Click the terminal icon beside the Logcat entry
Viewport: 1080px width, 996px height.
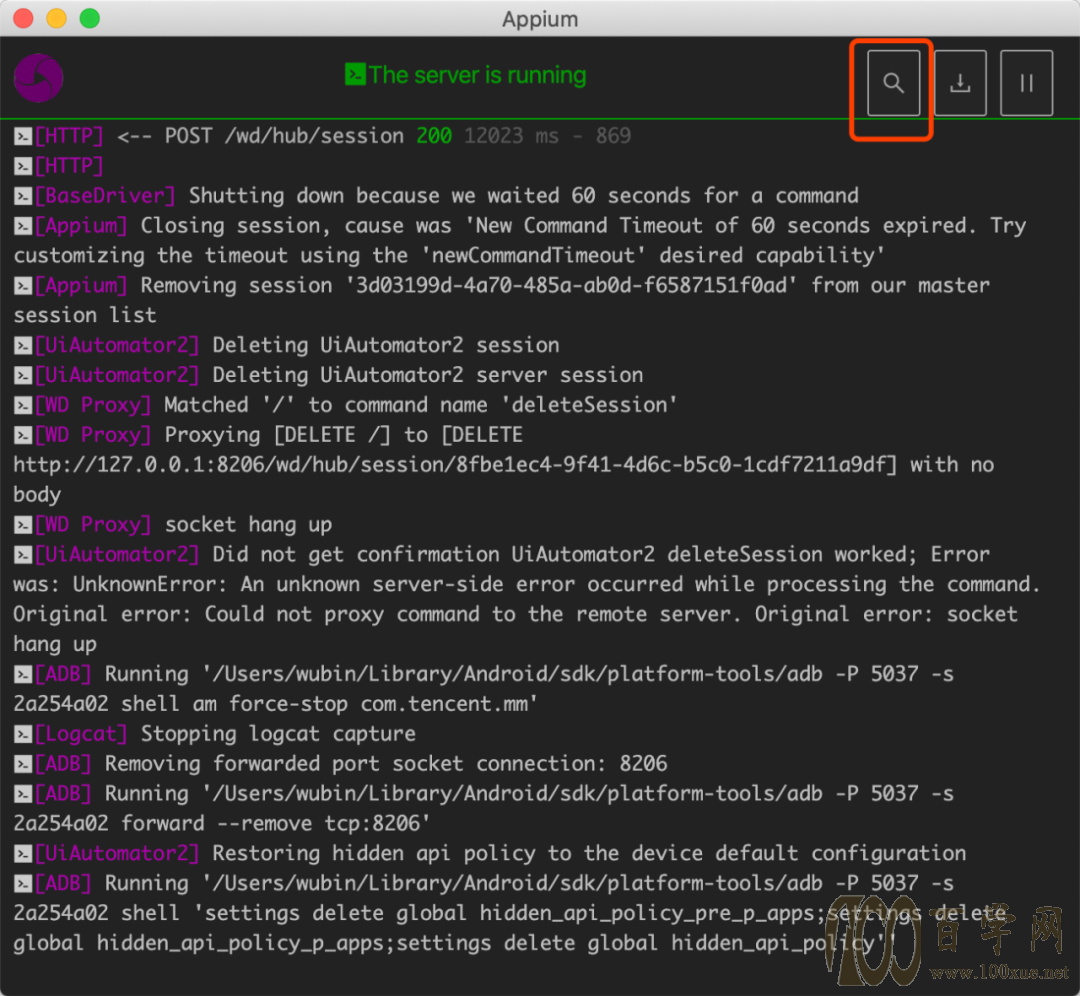pos(23,734)
